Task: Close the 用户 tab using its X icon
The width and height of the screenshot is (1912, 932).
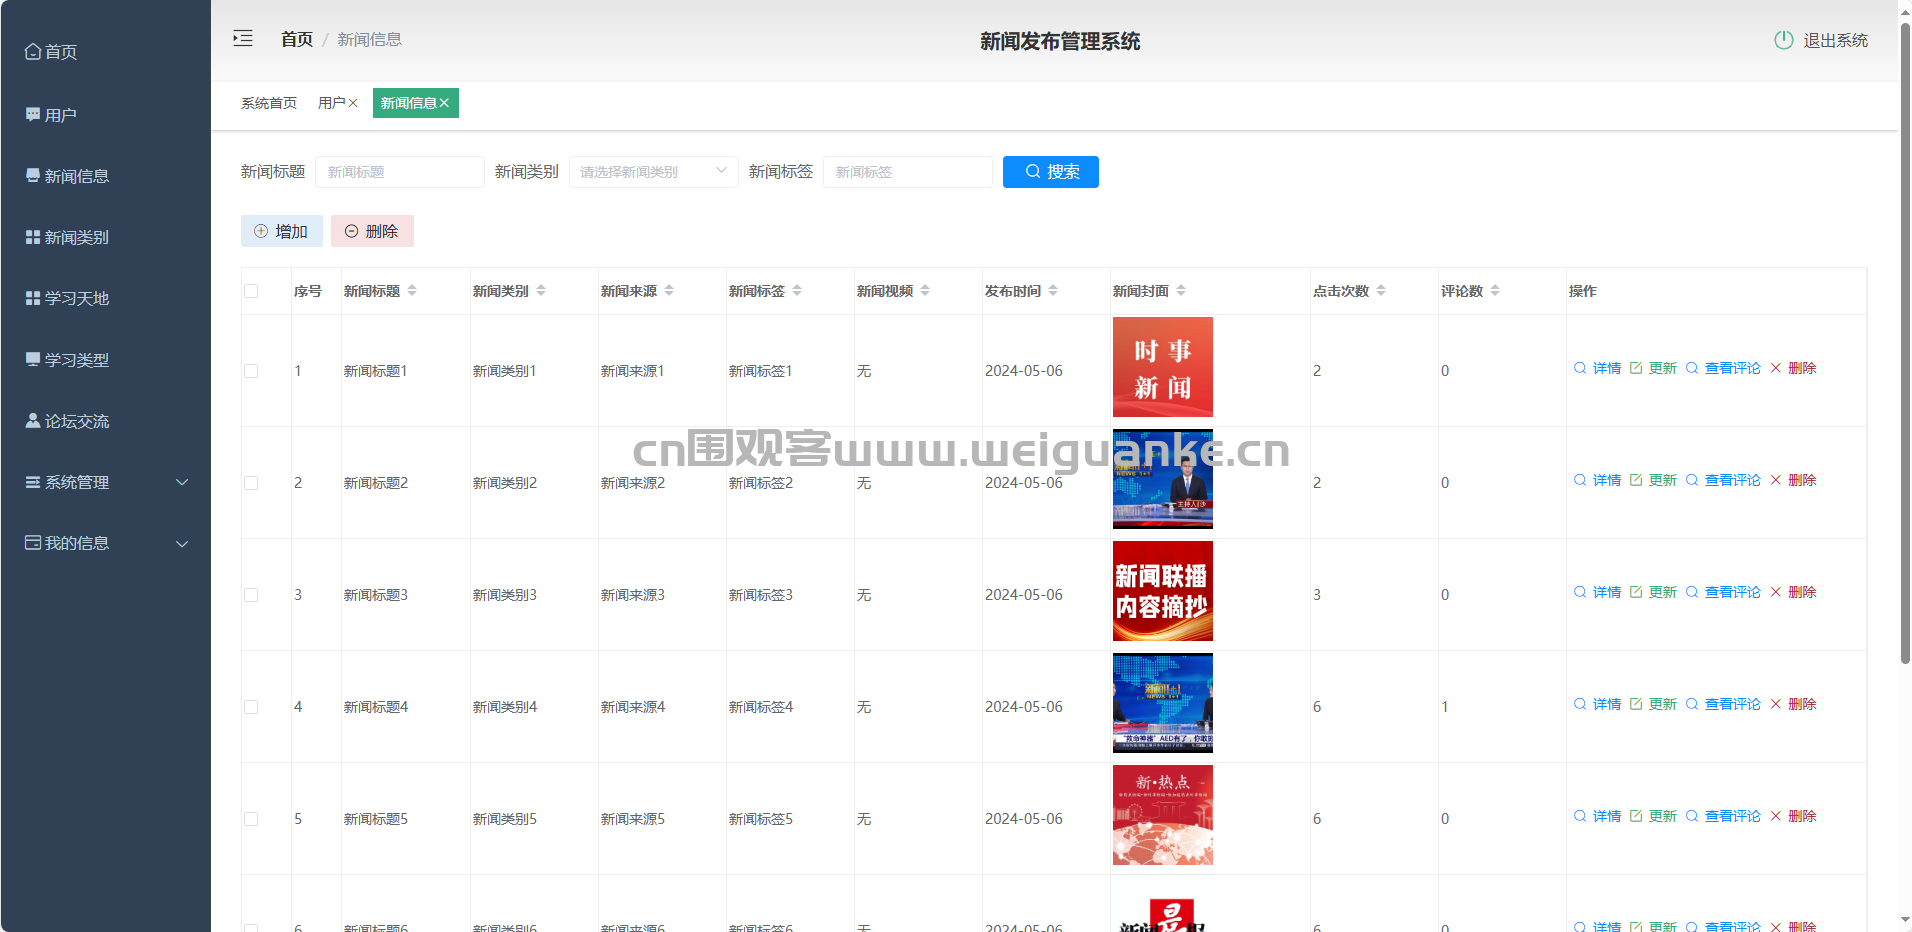Action: pos(353,103)
